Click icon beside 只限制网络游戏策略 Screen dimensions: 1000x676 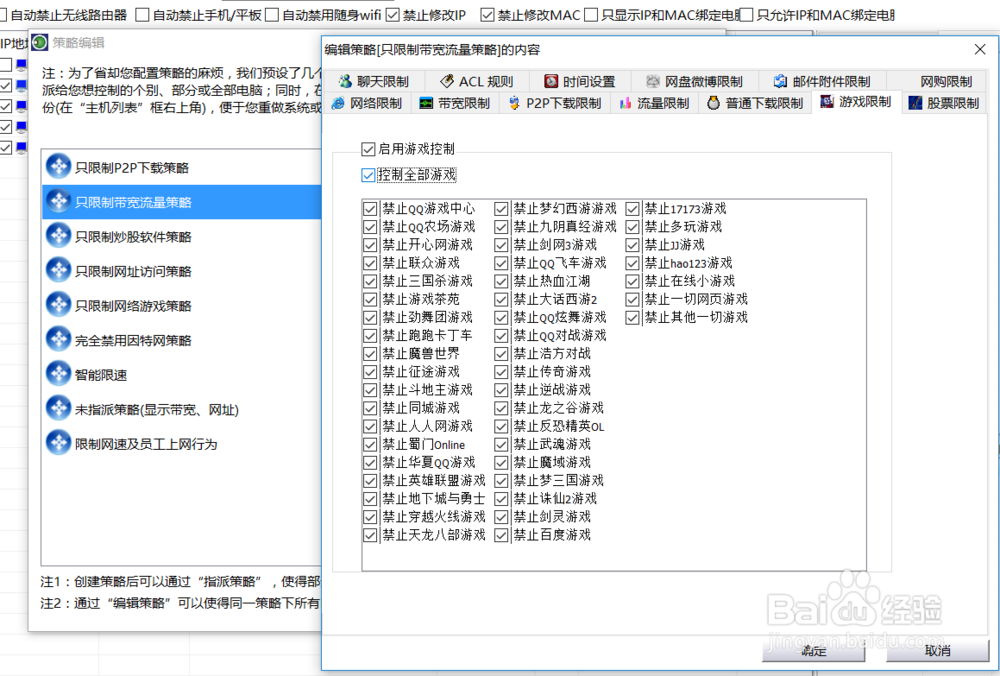(x=58, y=305)
